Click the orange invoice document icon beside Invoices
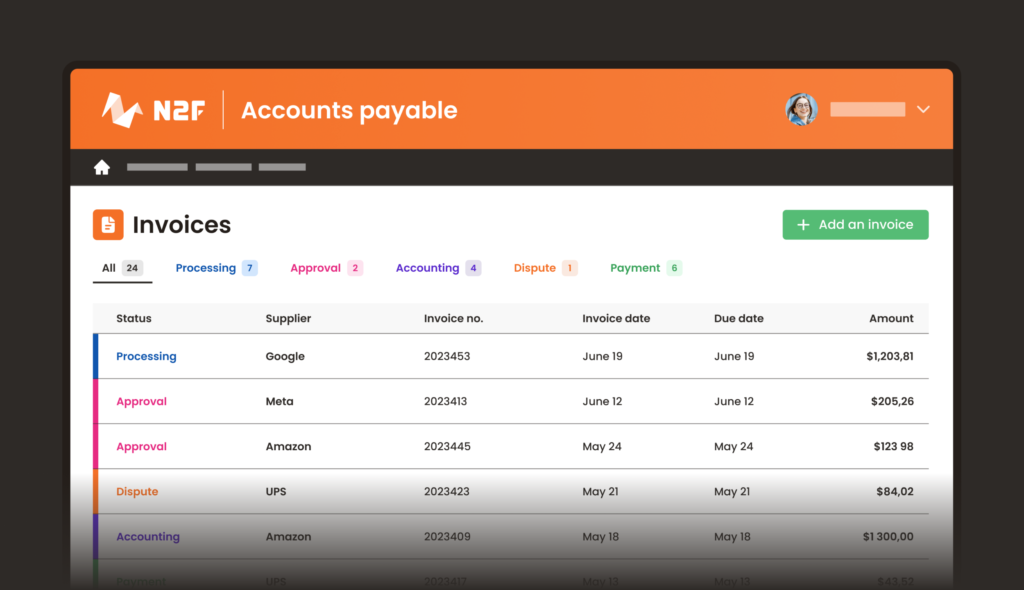The height and width of the screenshot is (590, 1024). point(110,224)
